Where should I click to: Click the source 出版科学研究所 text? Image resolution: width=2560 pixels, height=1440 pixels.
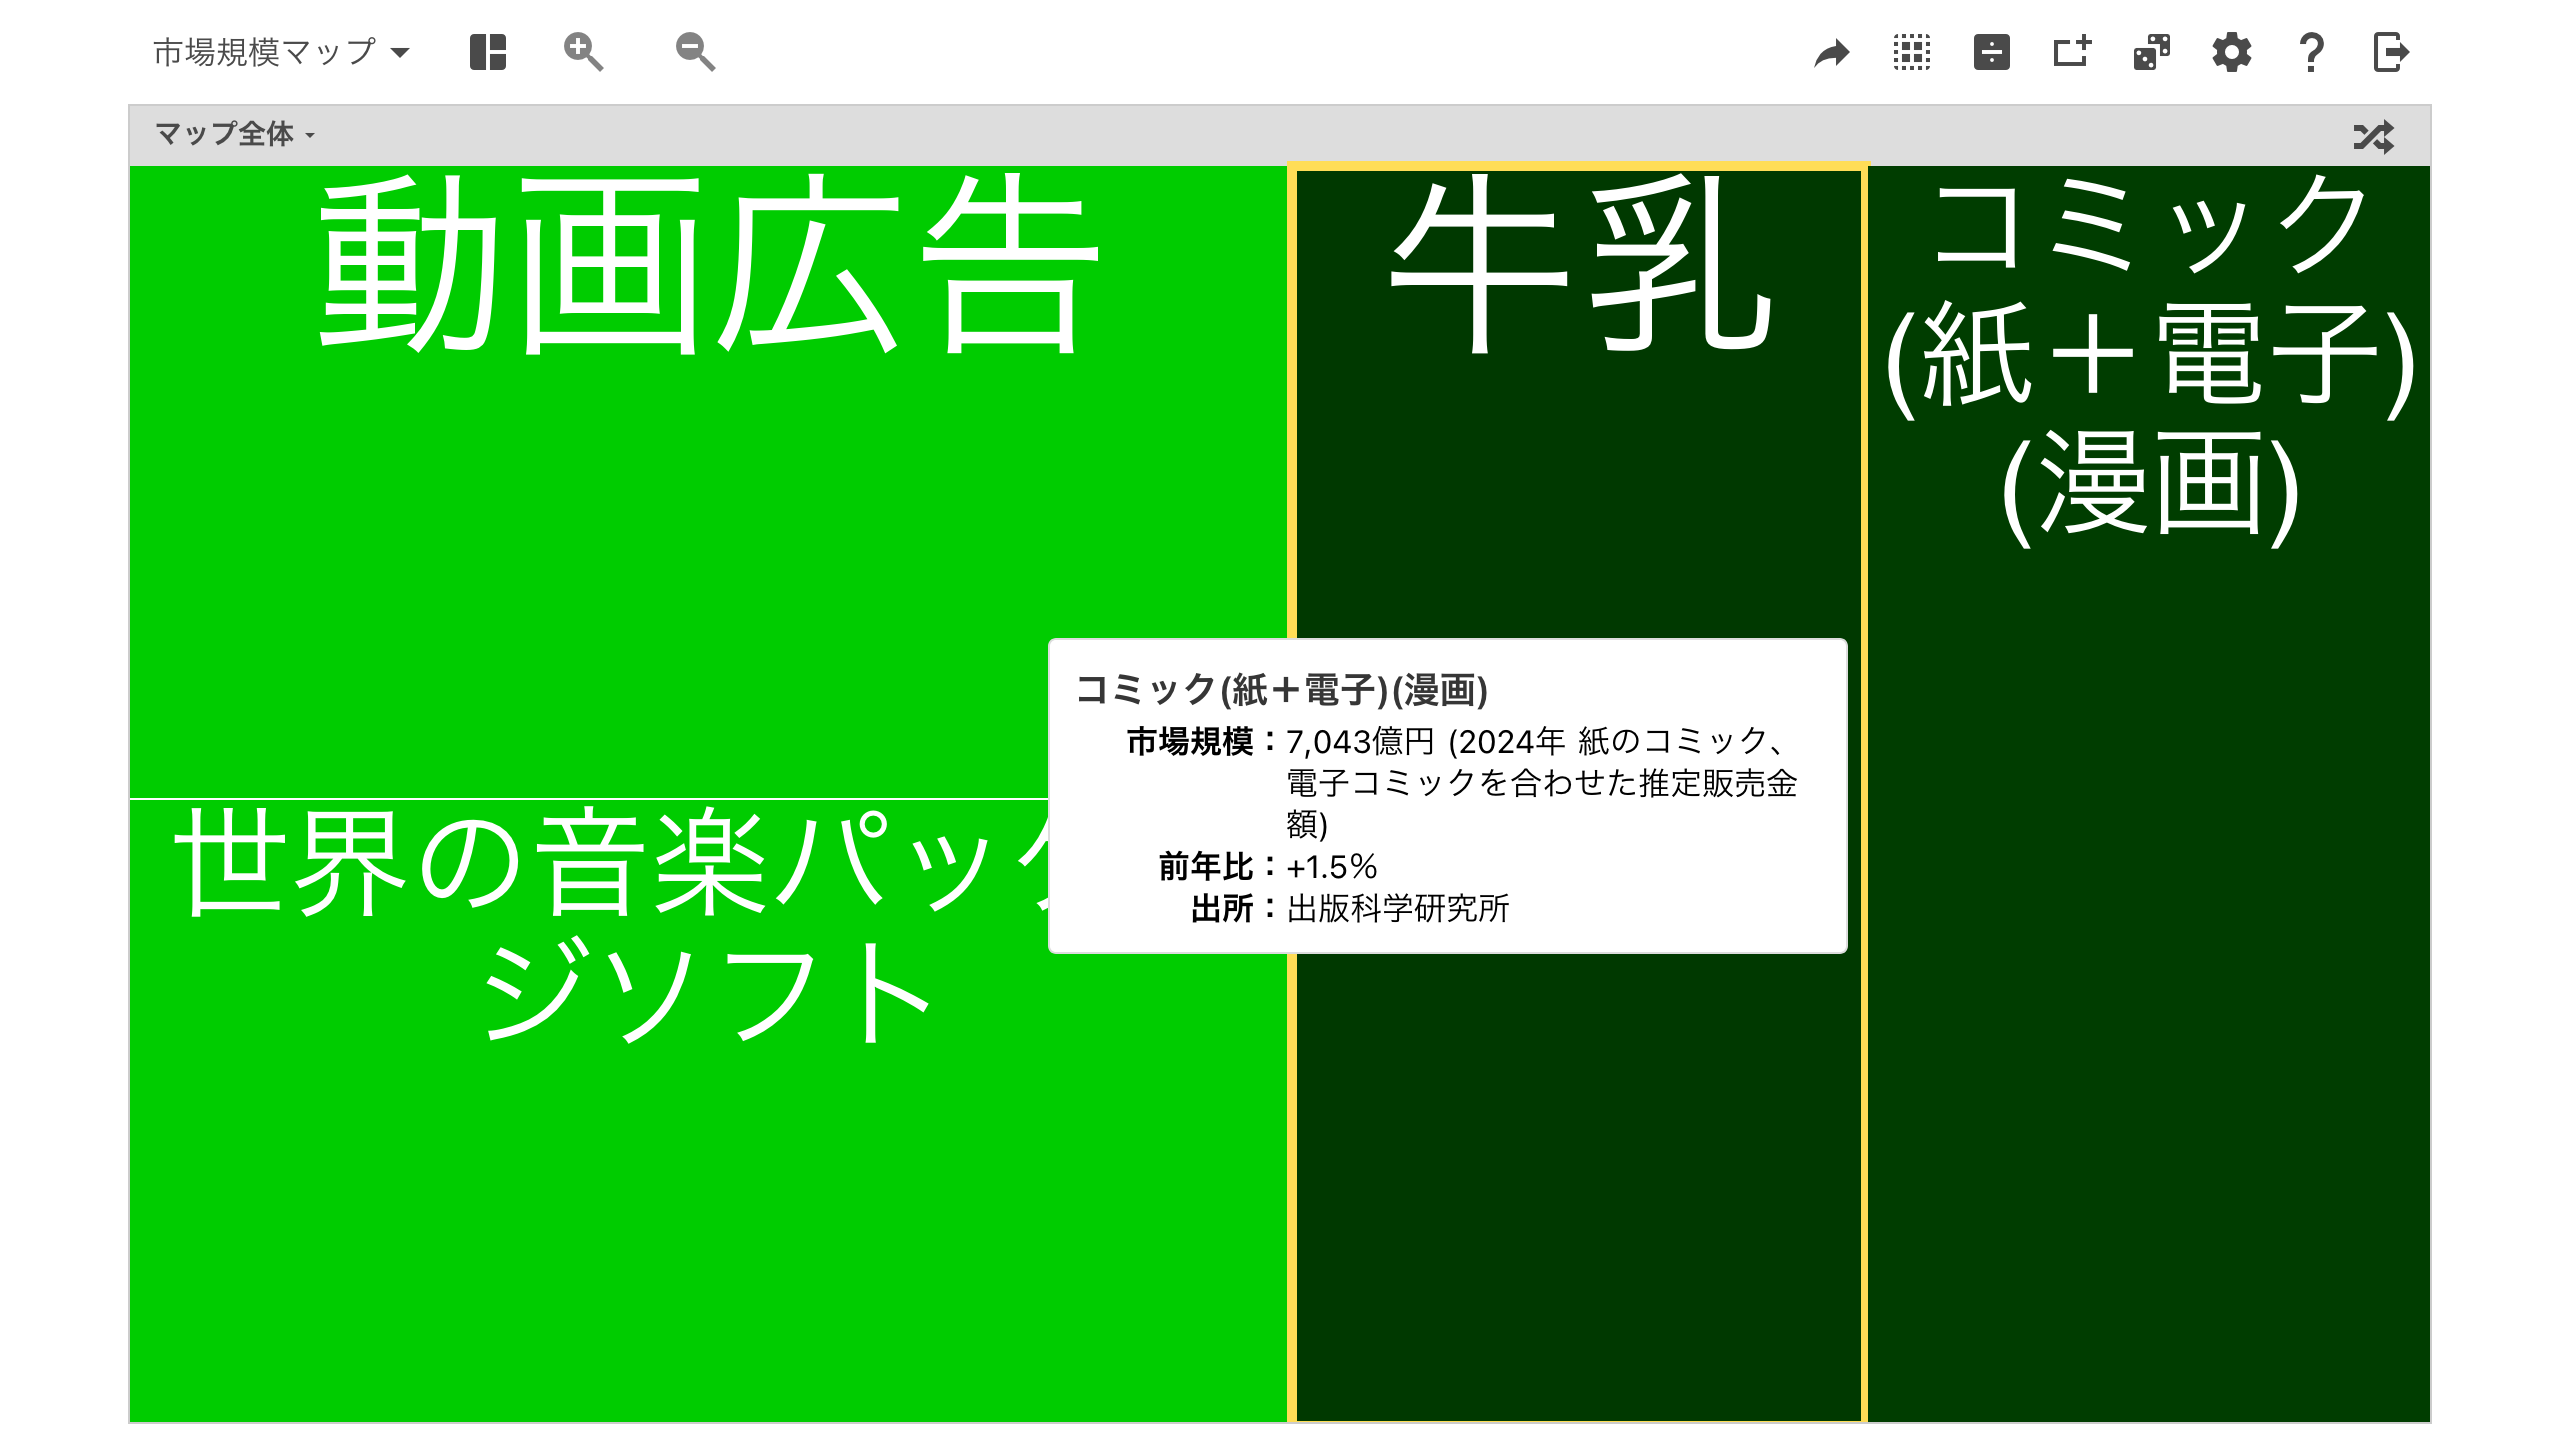[1398, 908]
